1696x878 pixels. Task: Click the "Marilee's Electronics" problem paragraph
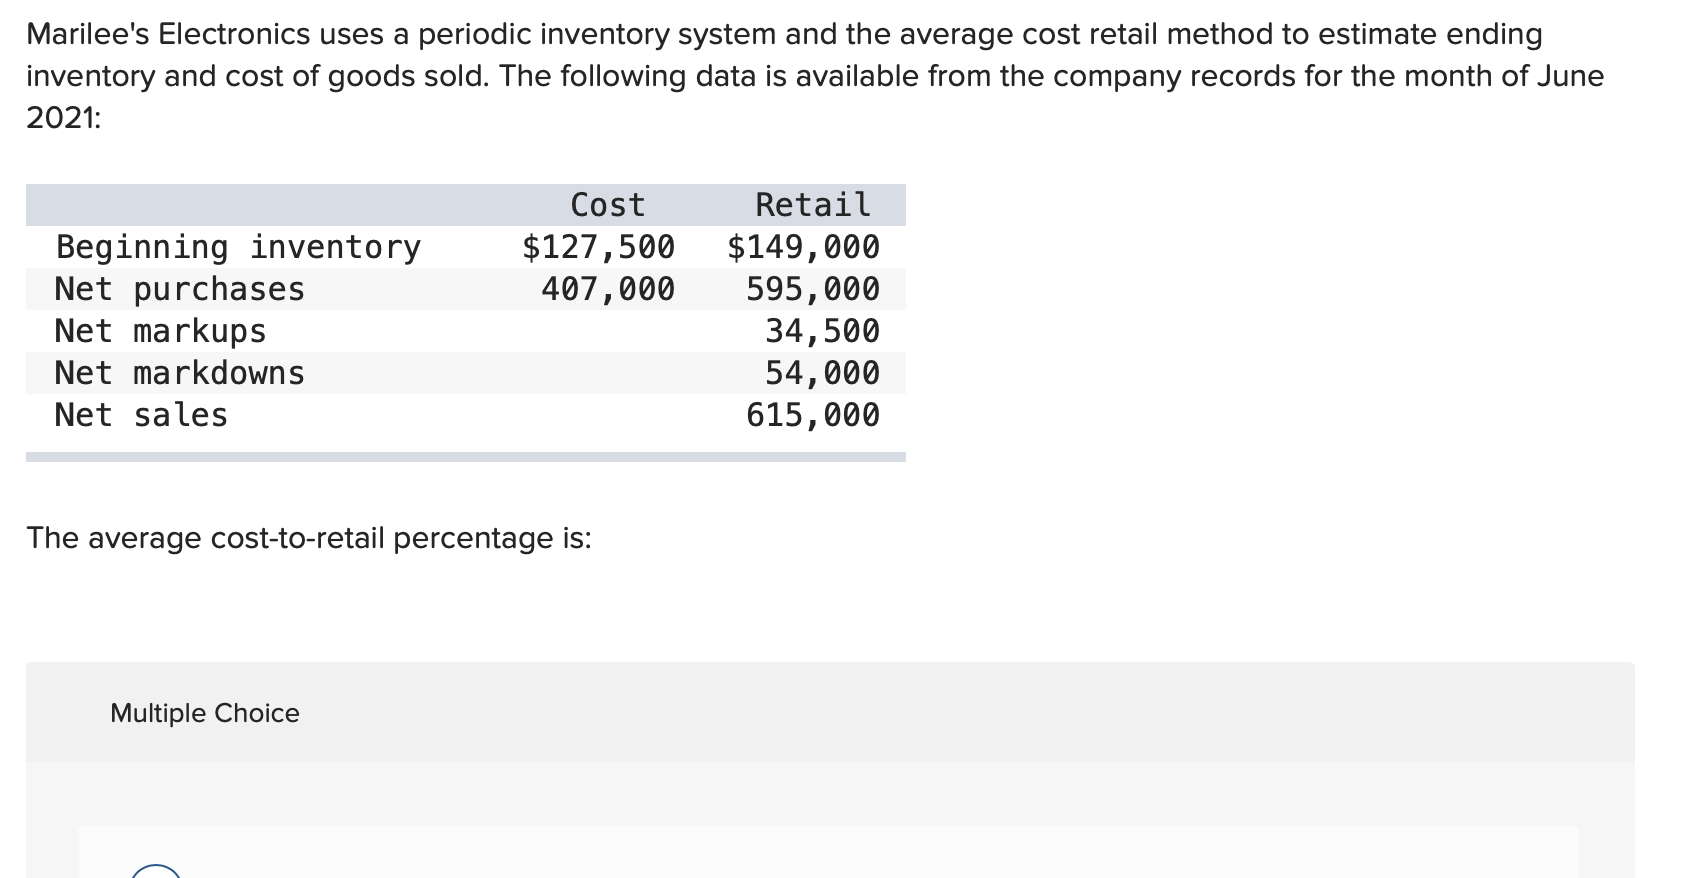815,76
